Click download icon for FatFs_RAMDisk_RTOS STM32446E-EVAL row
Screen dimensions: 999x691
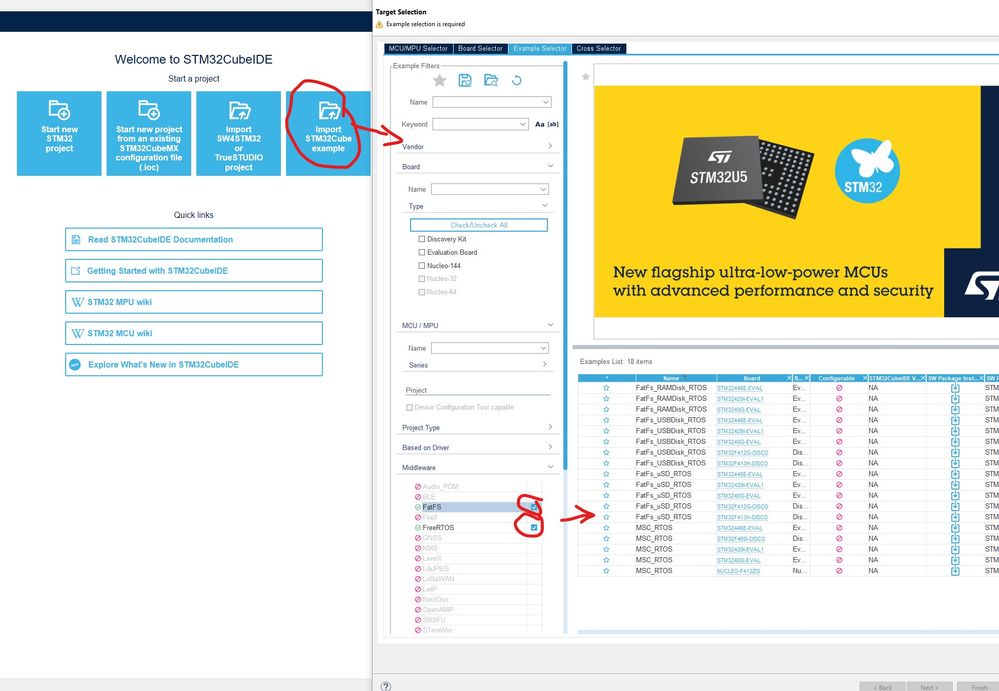pyautogui.click(x=955, y=388)
